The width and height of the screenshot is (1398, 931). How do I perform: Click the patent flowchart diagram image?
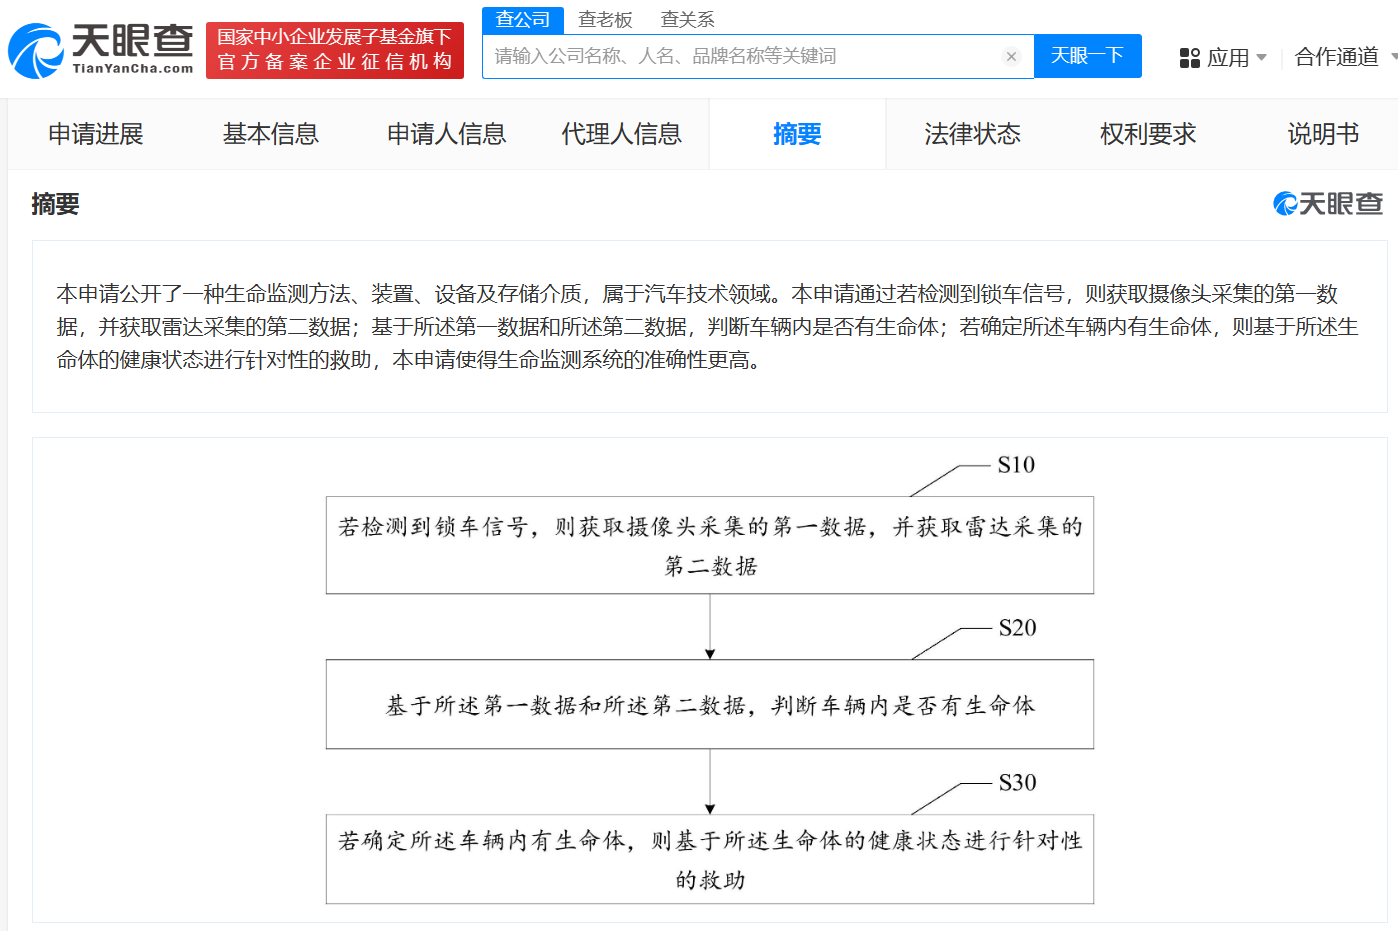(x=709, y=680)
